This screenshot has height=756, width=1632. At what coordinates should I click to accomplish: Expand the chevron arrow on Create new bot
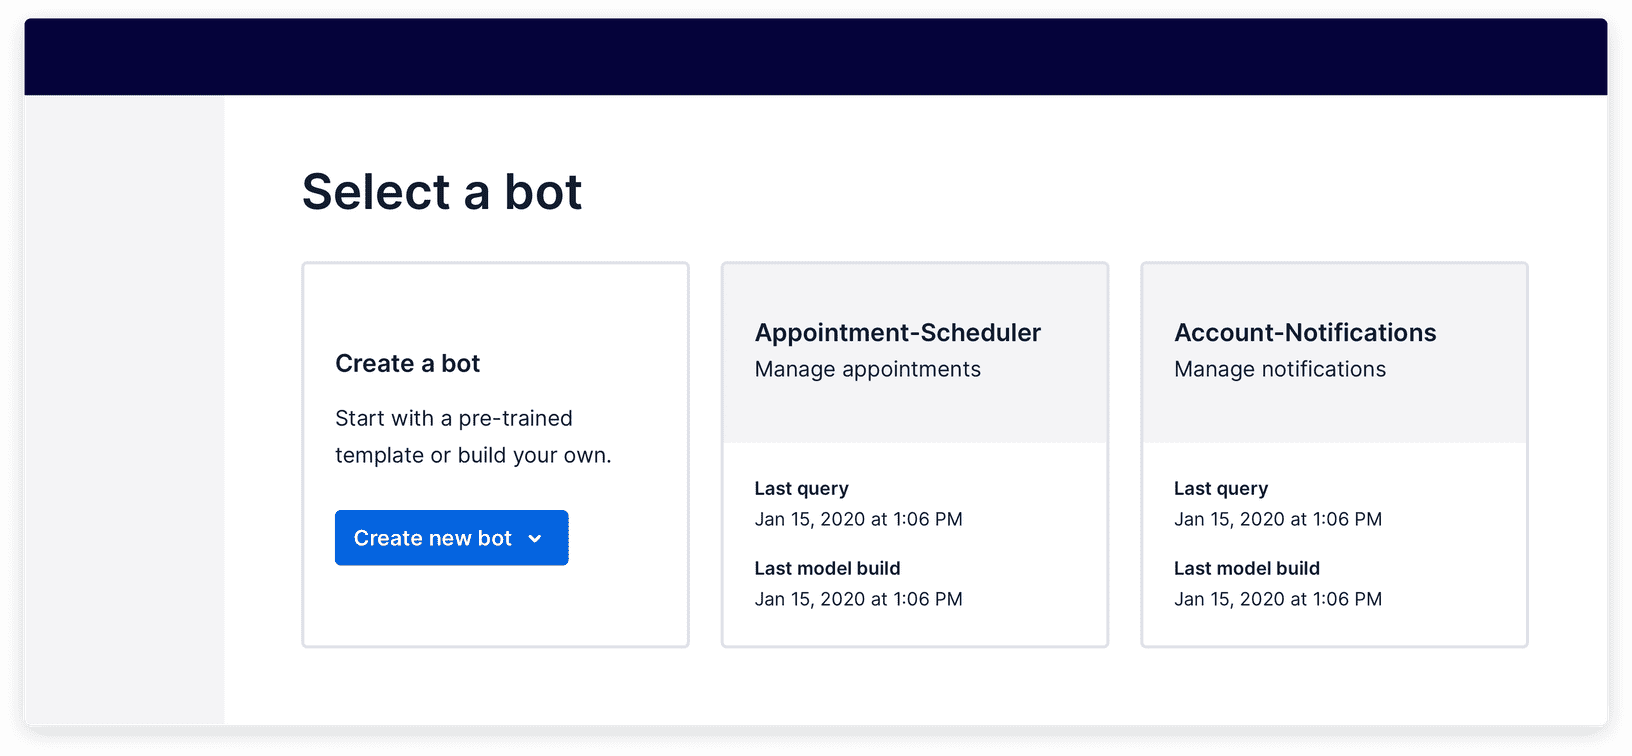535,539
